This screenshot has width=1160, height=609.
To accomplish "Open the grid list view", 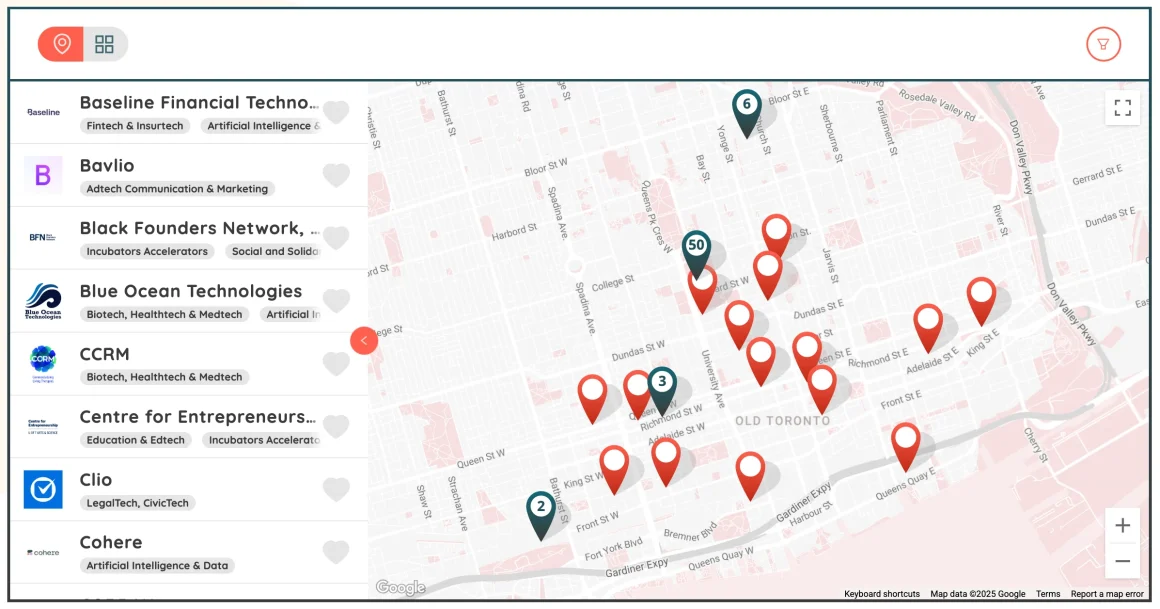I will [x=104, y=44].
